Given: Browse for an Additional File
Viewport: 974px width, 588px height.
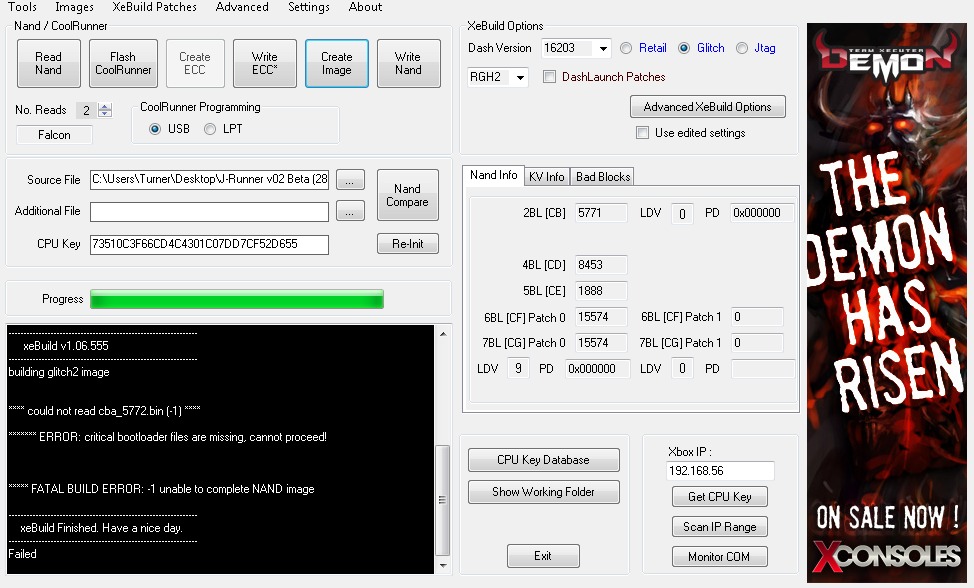Looking at the screenshot, I should tap(350, 211).
